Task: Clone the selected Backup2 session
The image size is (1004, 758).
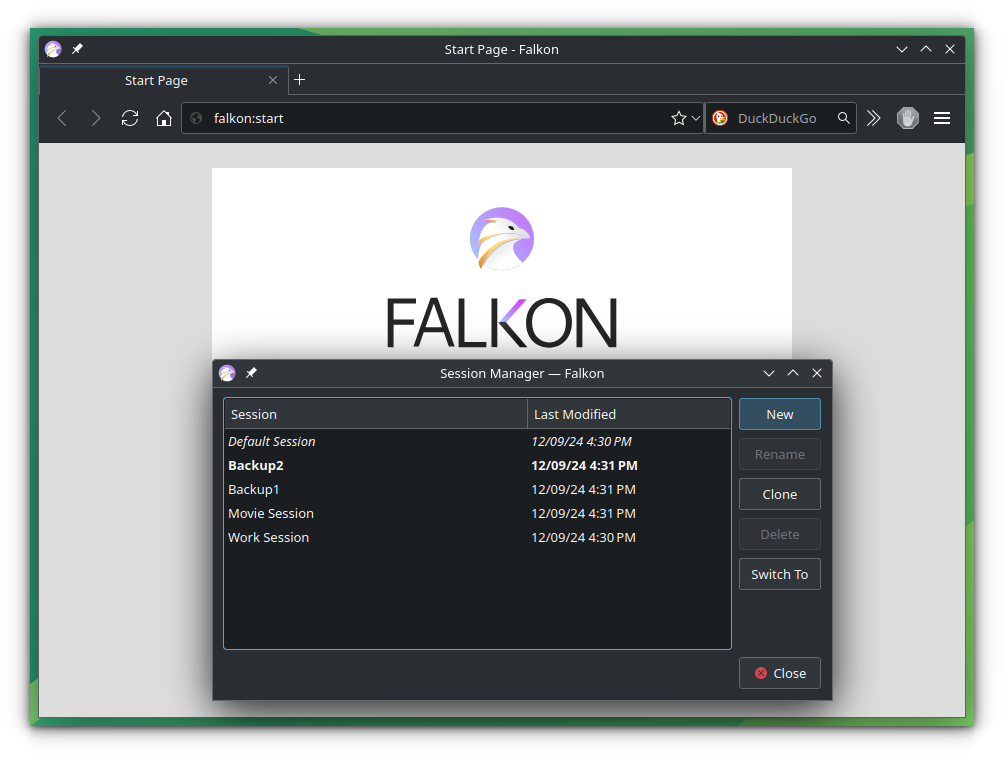Action: pos(779,493)
